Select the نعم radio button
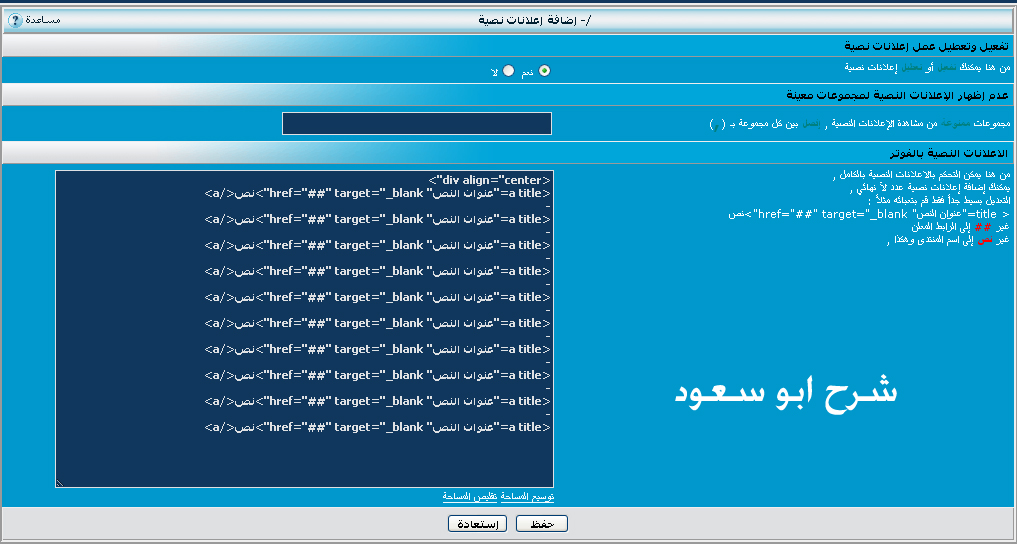Image resolution: width=1017 pixels, height=544 pixels. 544,71
